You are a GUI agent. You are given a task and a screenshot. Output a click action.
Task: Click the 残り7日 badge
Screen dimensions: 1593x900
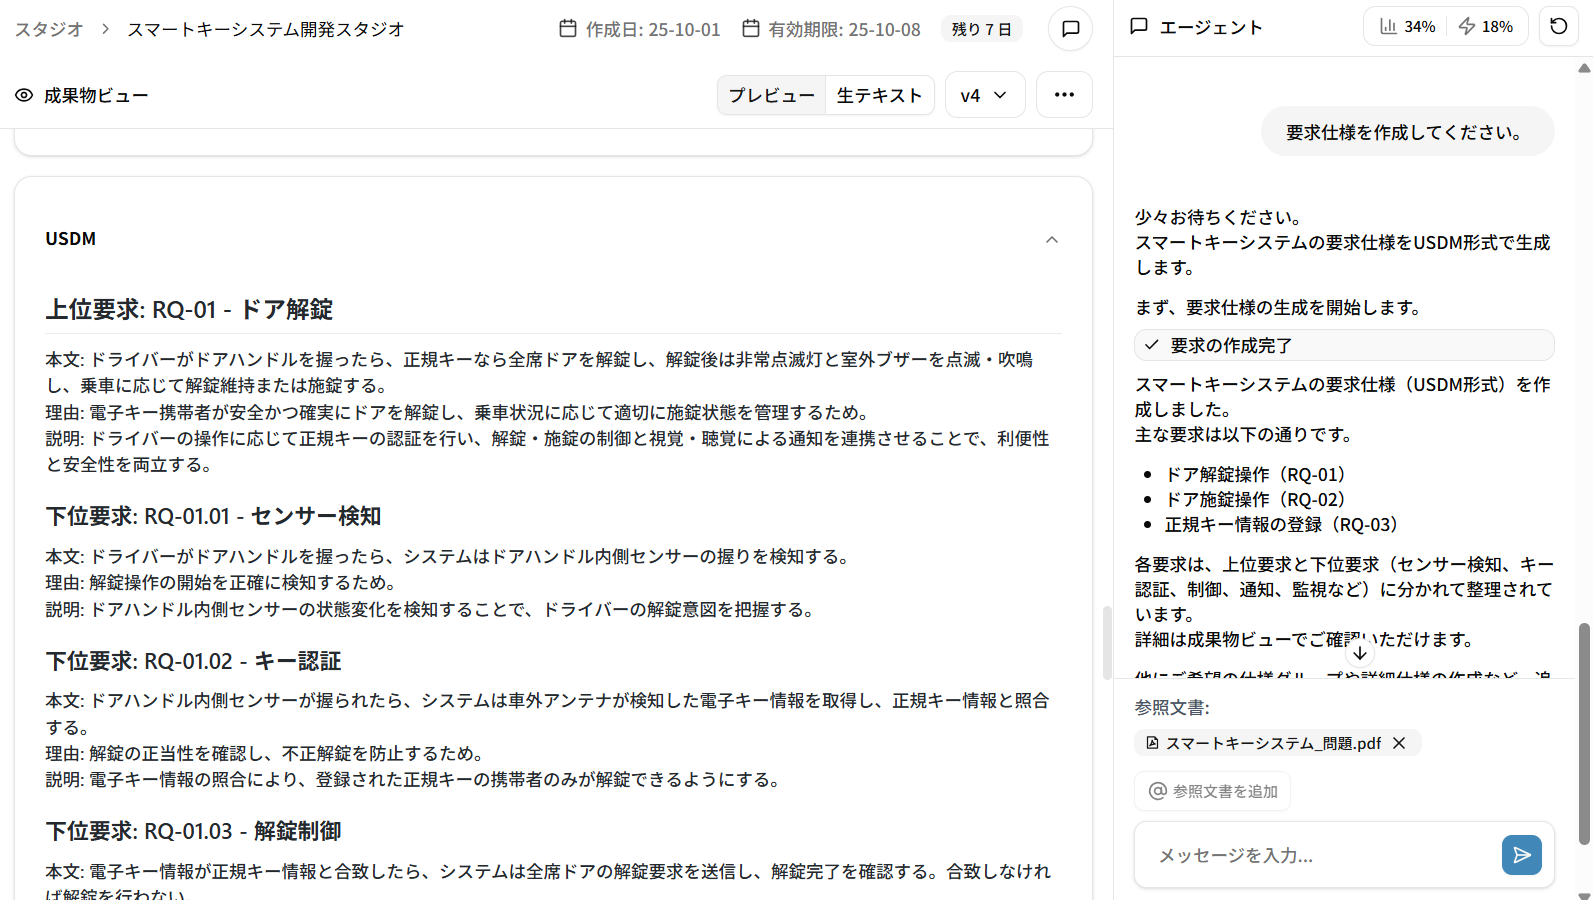pyautogui.click(x=982, y=29)
